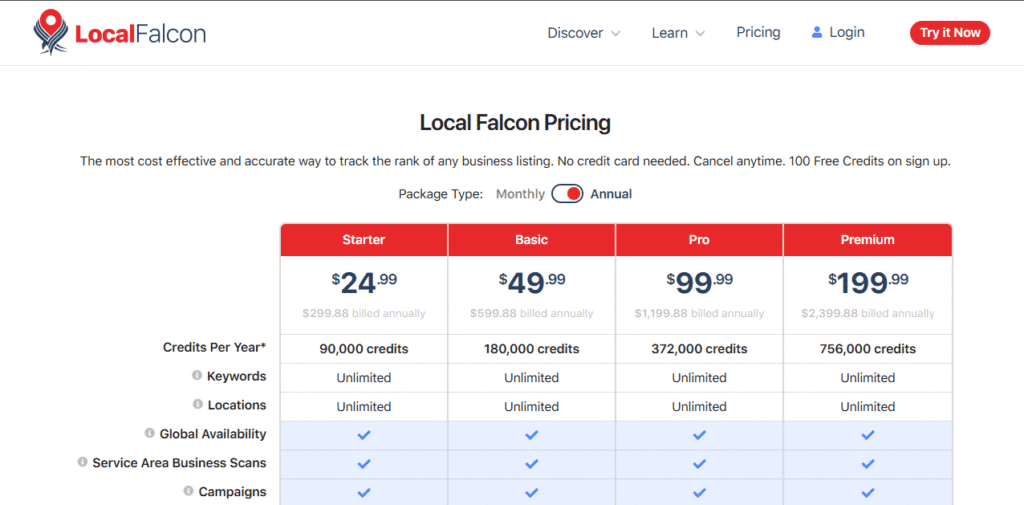Image resolution: width=1024 pixels, height=505 pixels.
Task: Click '$1,199.88 billed annually' text
Action: [x=699, y=314]
